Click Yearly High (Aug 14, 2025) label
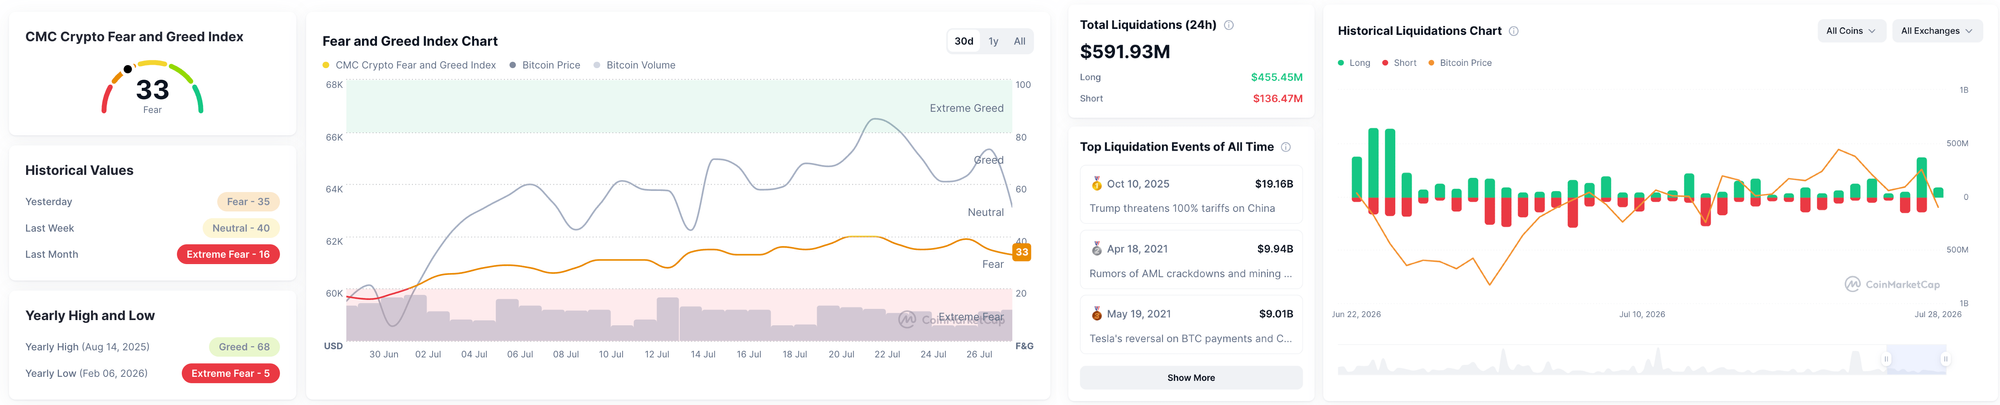The height and width of the screenshot is (405, 2000). (x=87, y=347)
